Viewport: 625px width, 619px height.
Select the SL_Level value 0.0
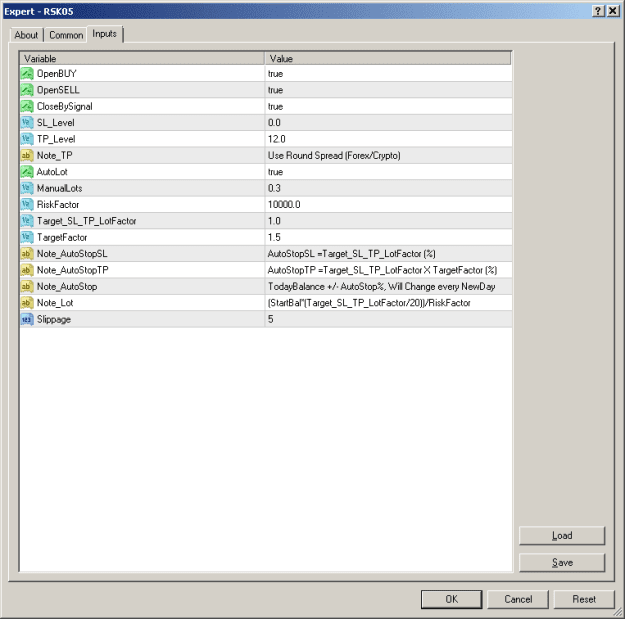point(274,123)
